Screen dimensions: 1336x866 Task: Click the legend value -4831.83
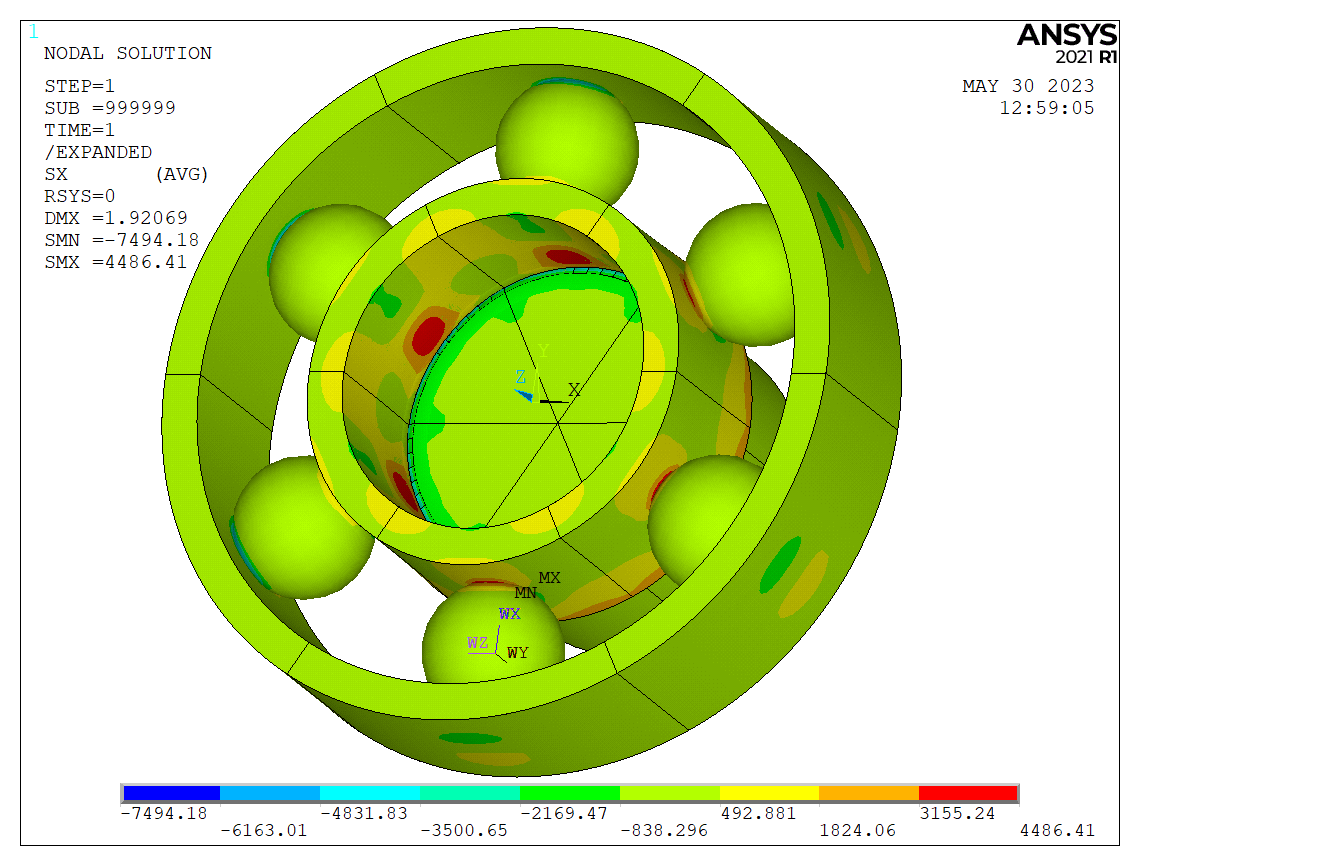pos(364,813)
